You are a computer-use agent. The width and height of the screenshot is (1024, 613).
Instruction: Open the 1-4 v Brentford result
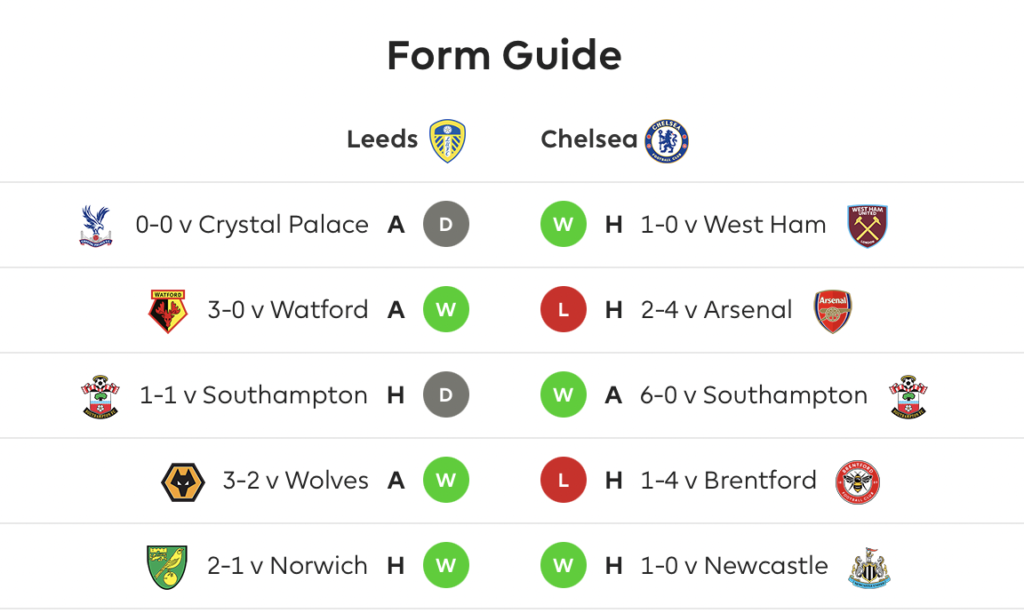[x=728, y=480]
